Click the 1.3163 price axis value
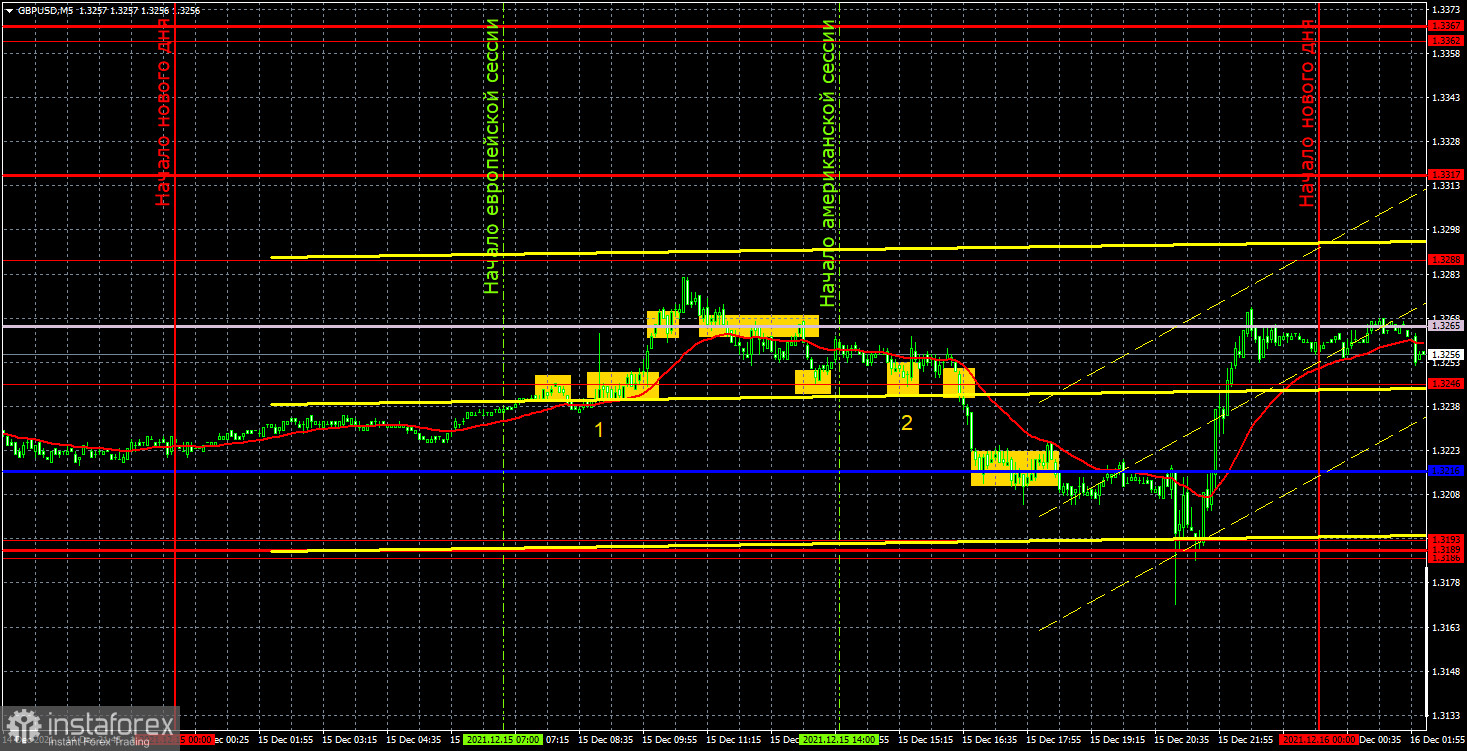Image resolution: width=1467 pixels, height=751 pixels. [1446, 628]
